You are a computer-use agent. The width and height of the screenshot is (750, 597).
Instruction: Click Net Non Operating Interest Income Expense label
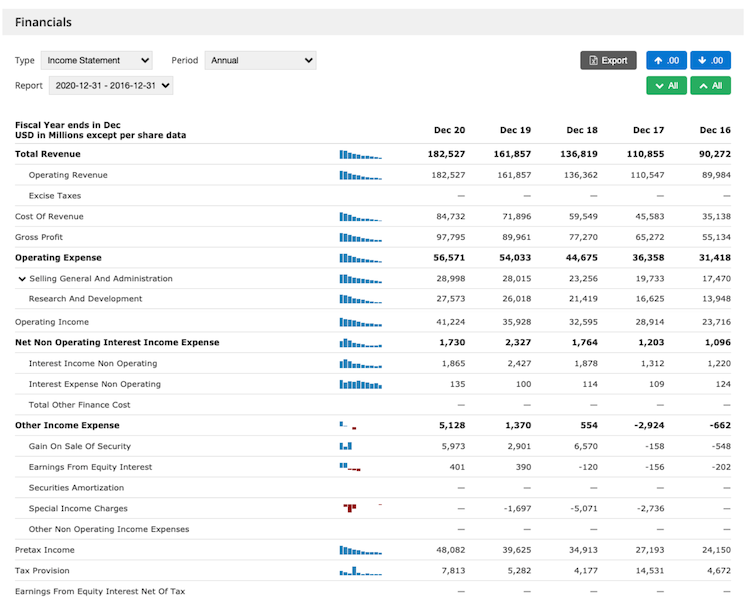point(117,343)
